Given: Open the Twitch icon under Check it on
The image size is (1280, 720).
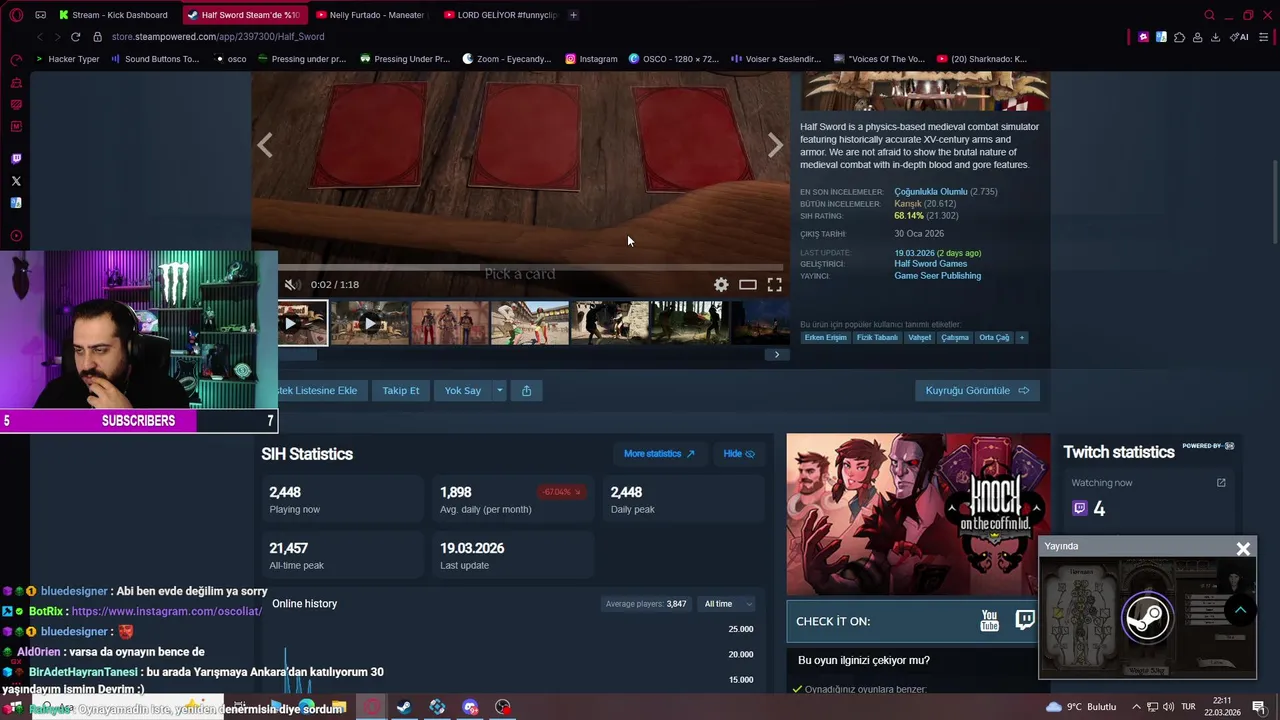Looking at the screenshot, I should [1025, 621].
